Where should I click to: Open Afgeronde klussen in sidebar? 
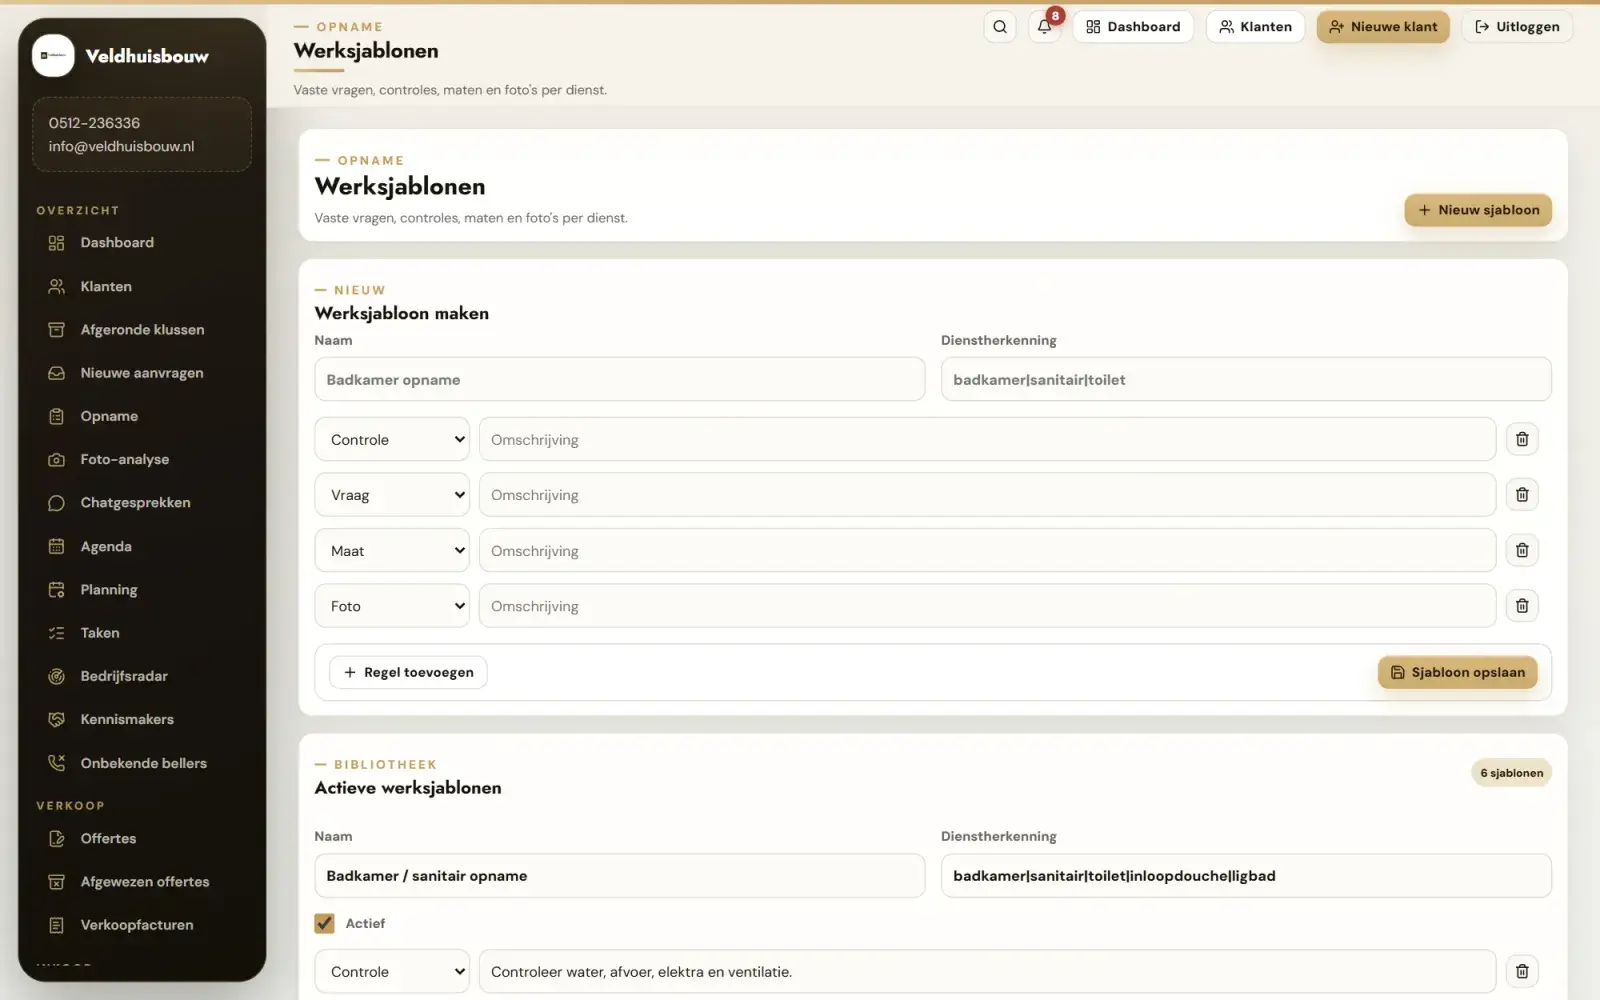(x=142, y=330)
